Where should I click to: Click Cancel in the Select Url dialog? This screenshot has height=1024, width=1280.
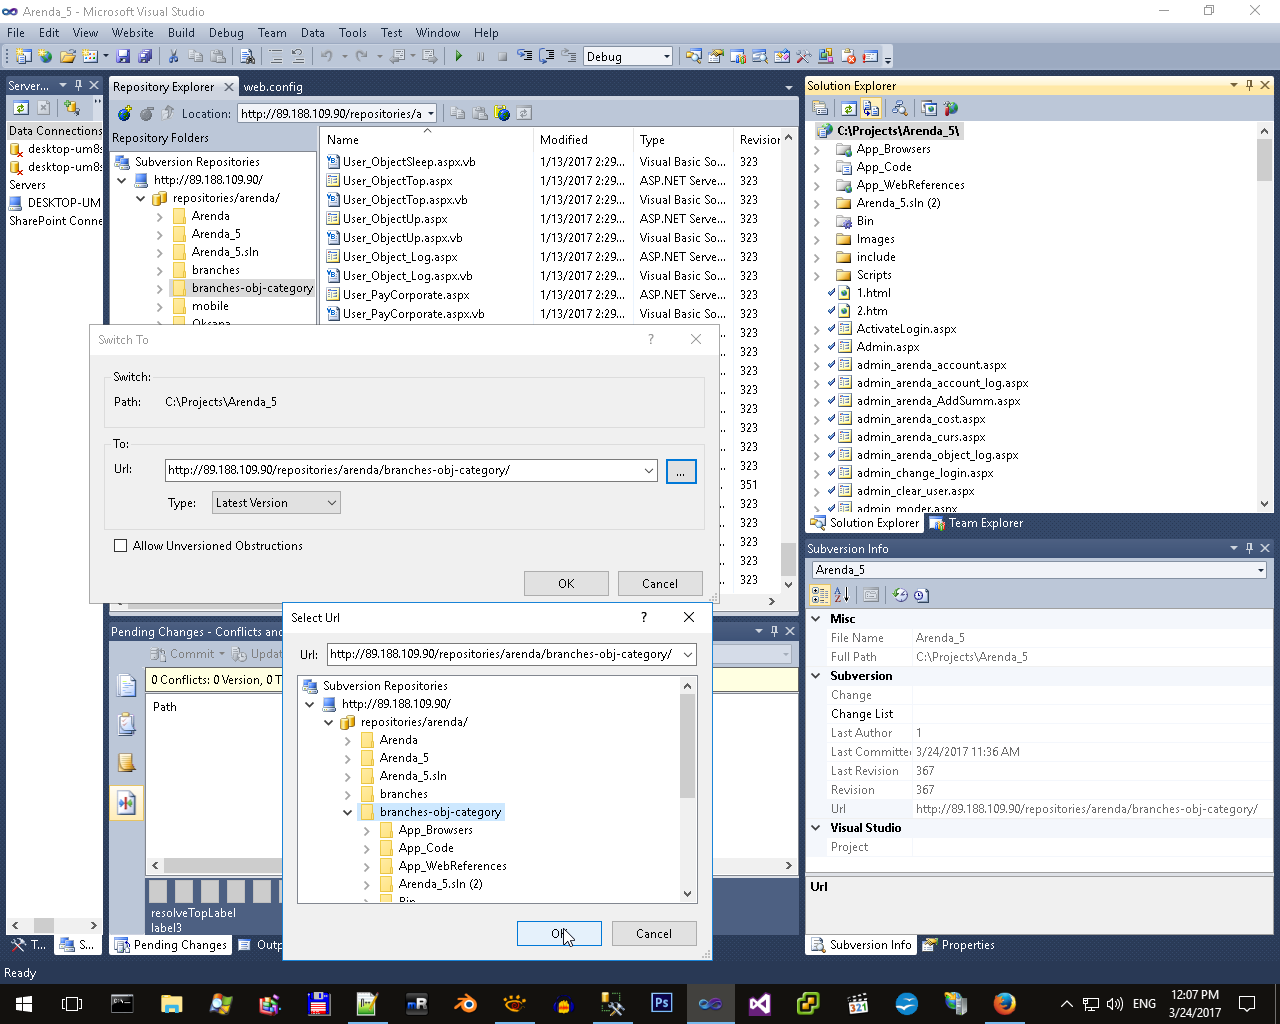(x=654, y=933)
